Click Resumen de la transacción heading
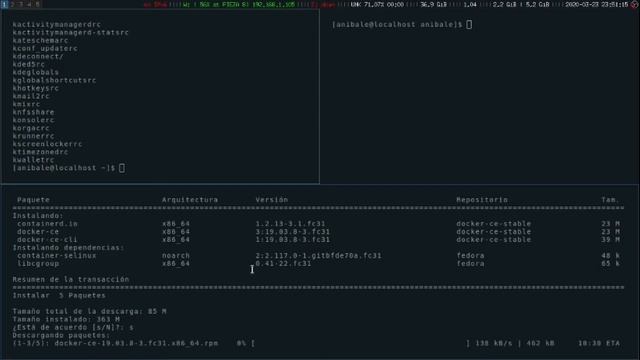This screenshot has width=640, height=360. [x=71, y=279]
